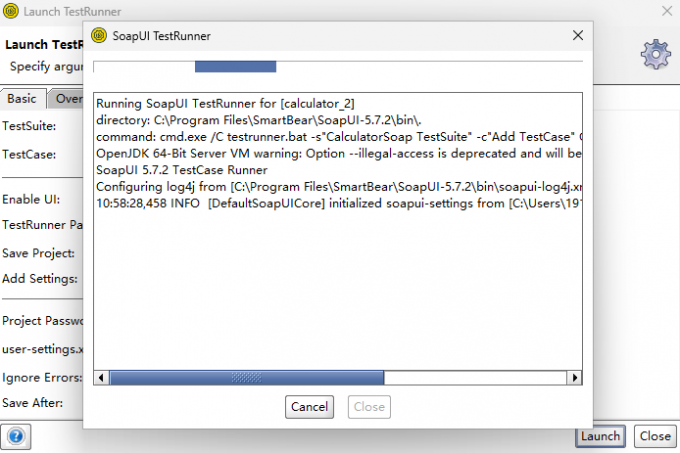Cancel the running SoapUI TestRunner

point(309,407)
